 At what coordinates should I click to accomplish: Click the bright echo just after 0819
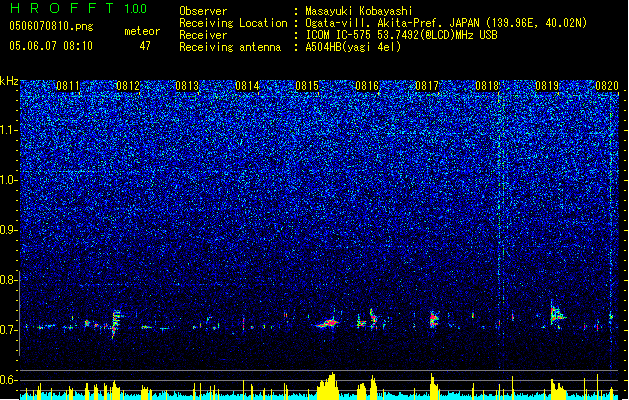coord(557,315)
